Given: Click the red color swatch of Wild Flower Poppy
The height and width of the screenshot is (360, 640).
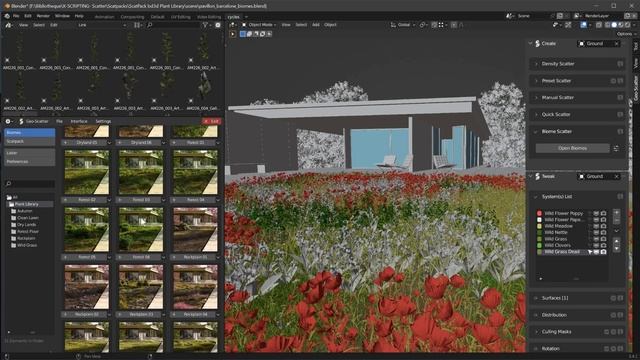Looking at the screenshot, I should click(539, 213).
